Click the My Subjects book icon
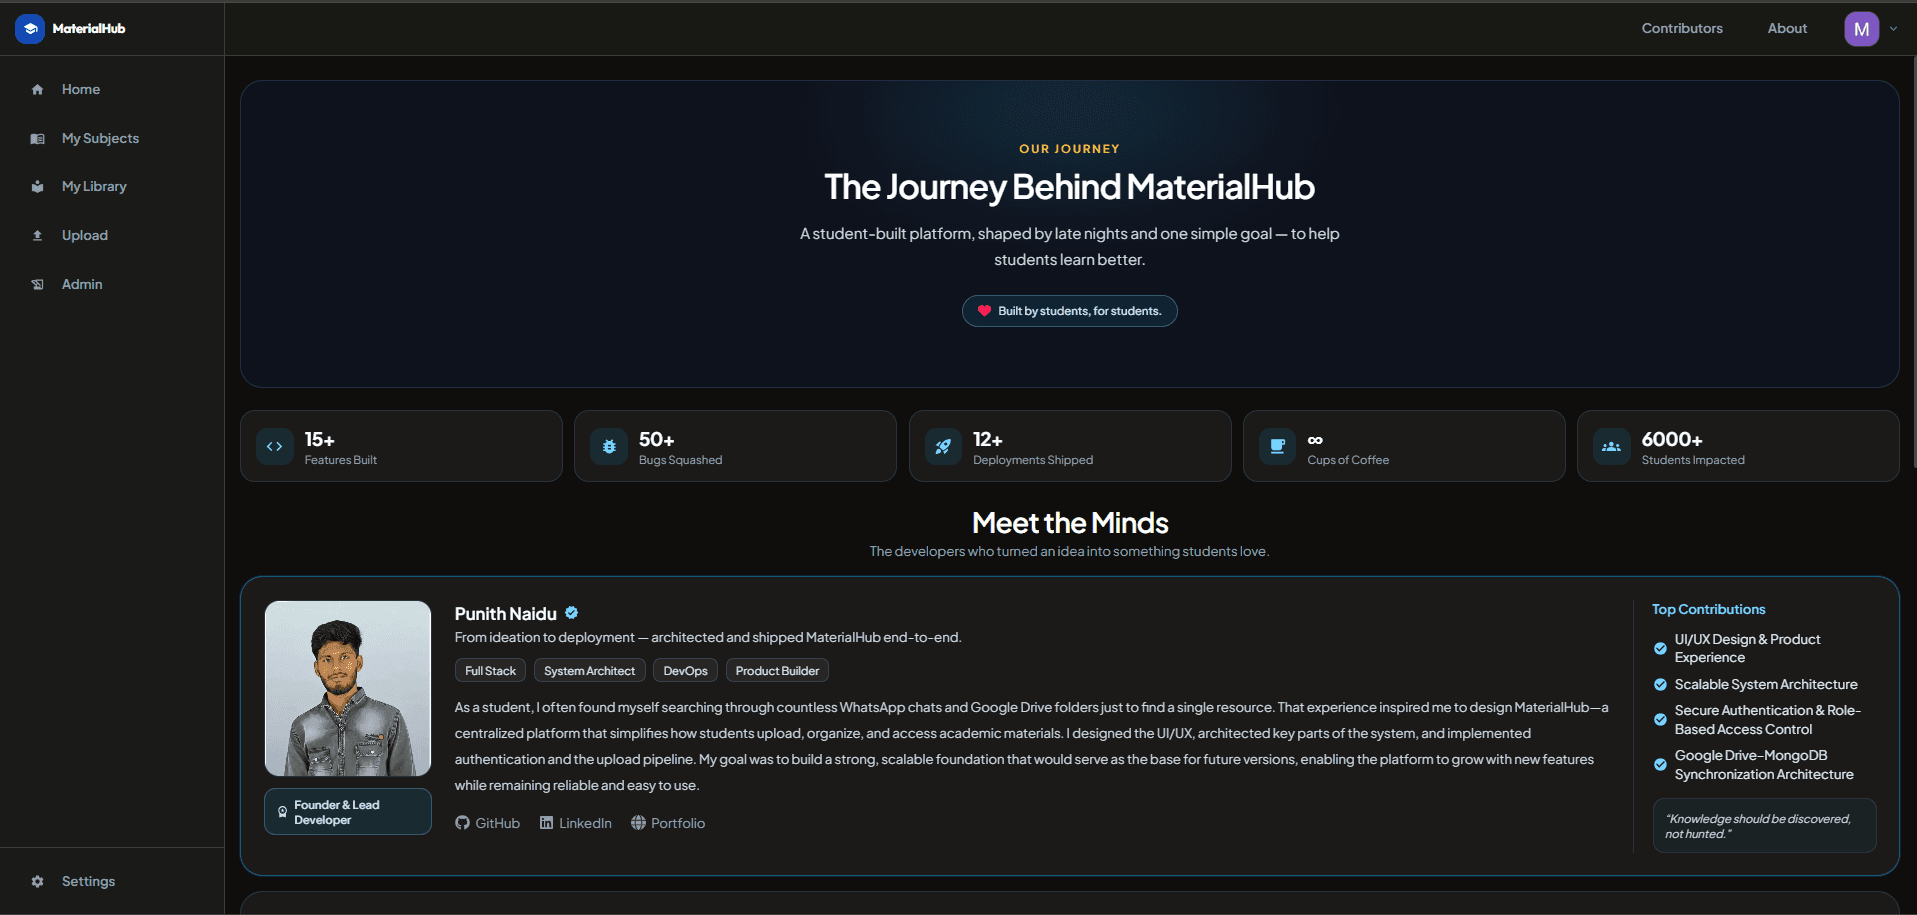This screenshot has width=1917, height=915. [x=37, y=139]
